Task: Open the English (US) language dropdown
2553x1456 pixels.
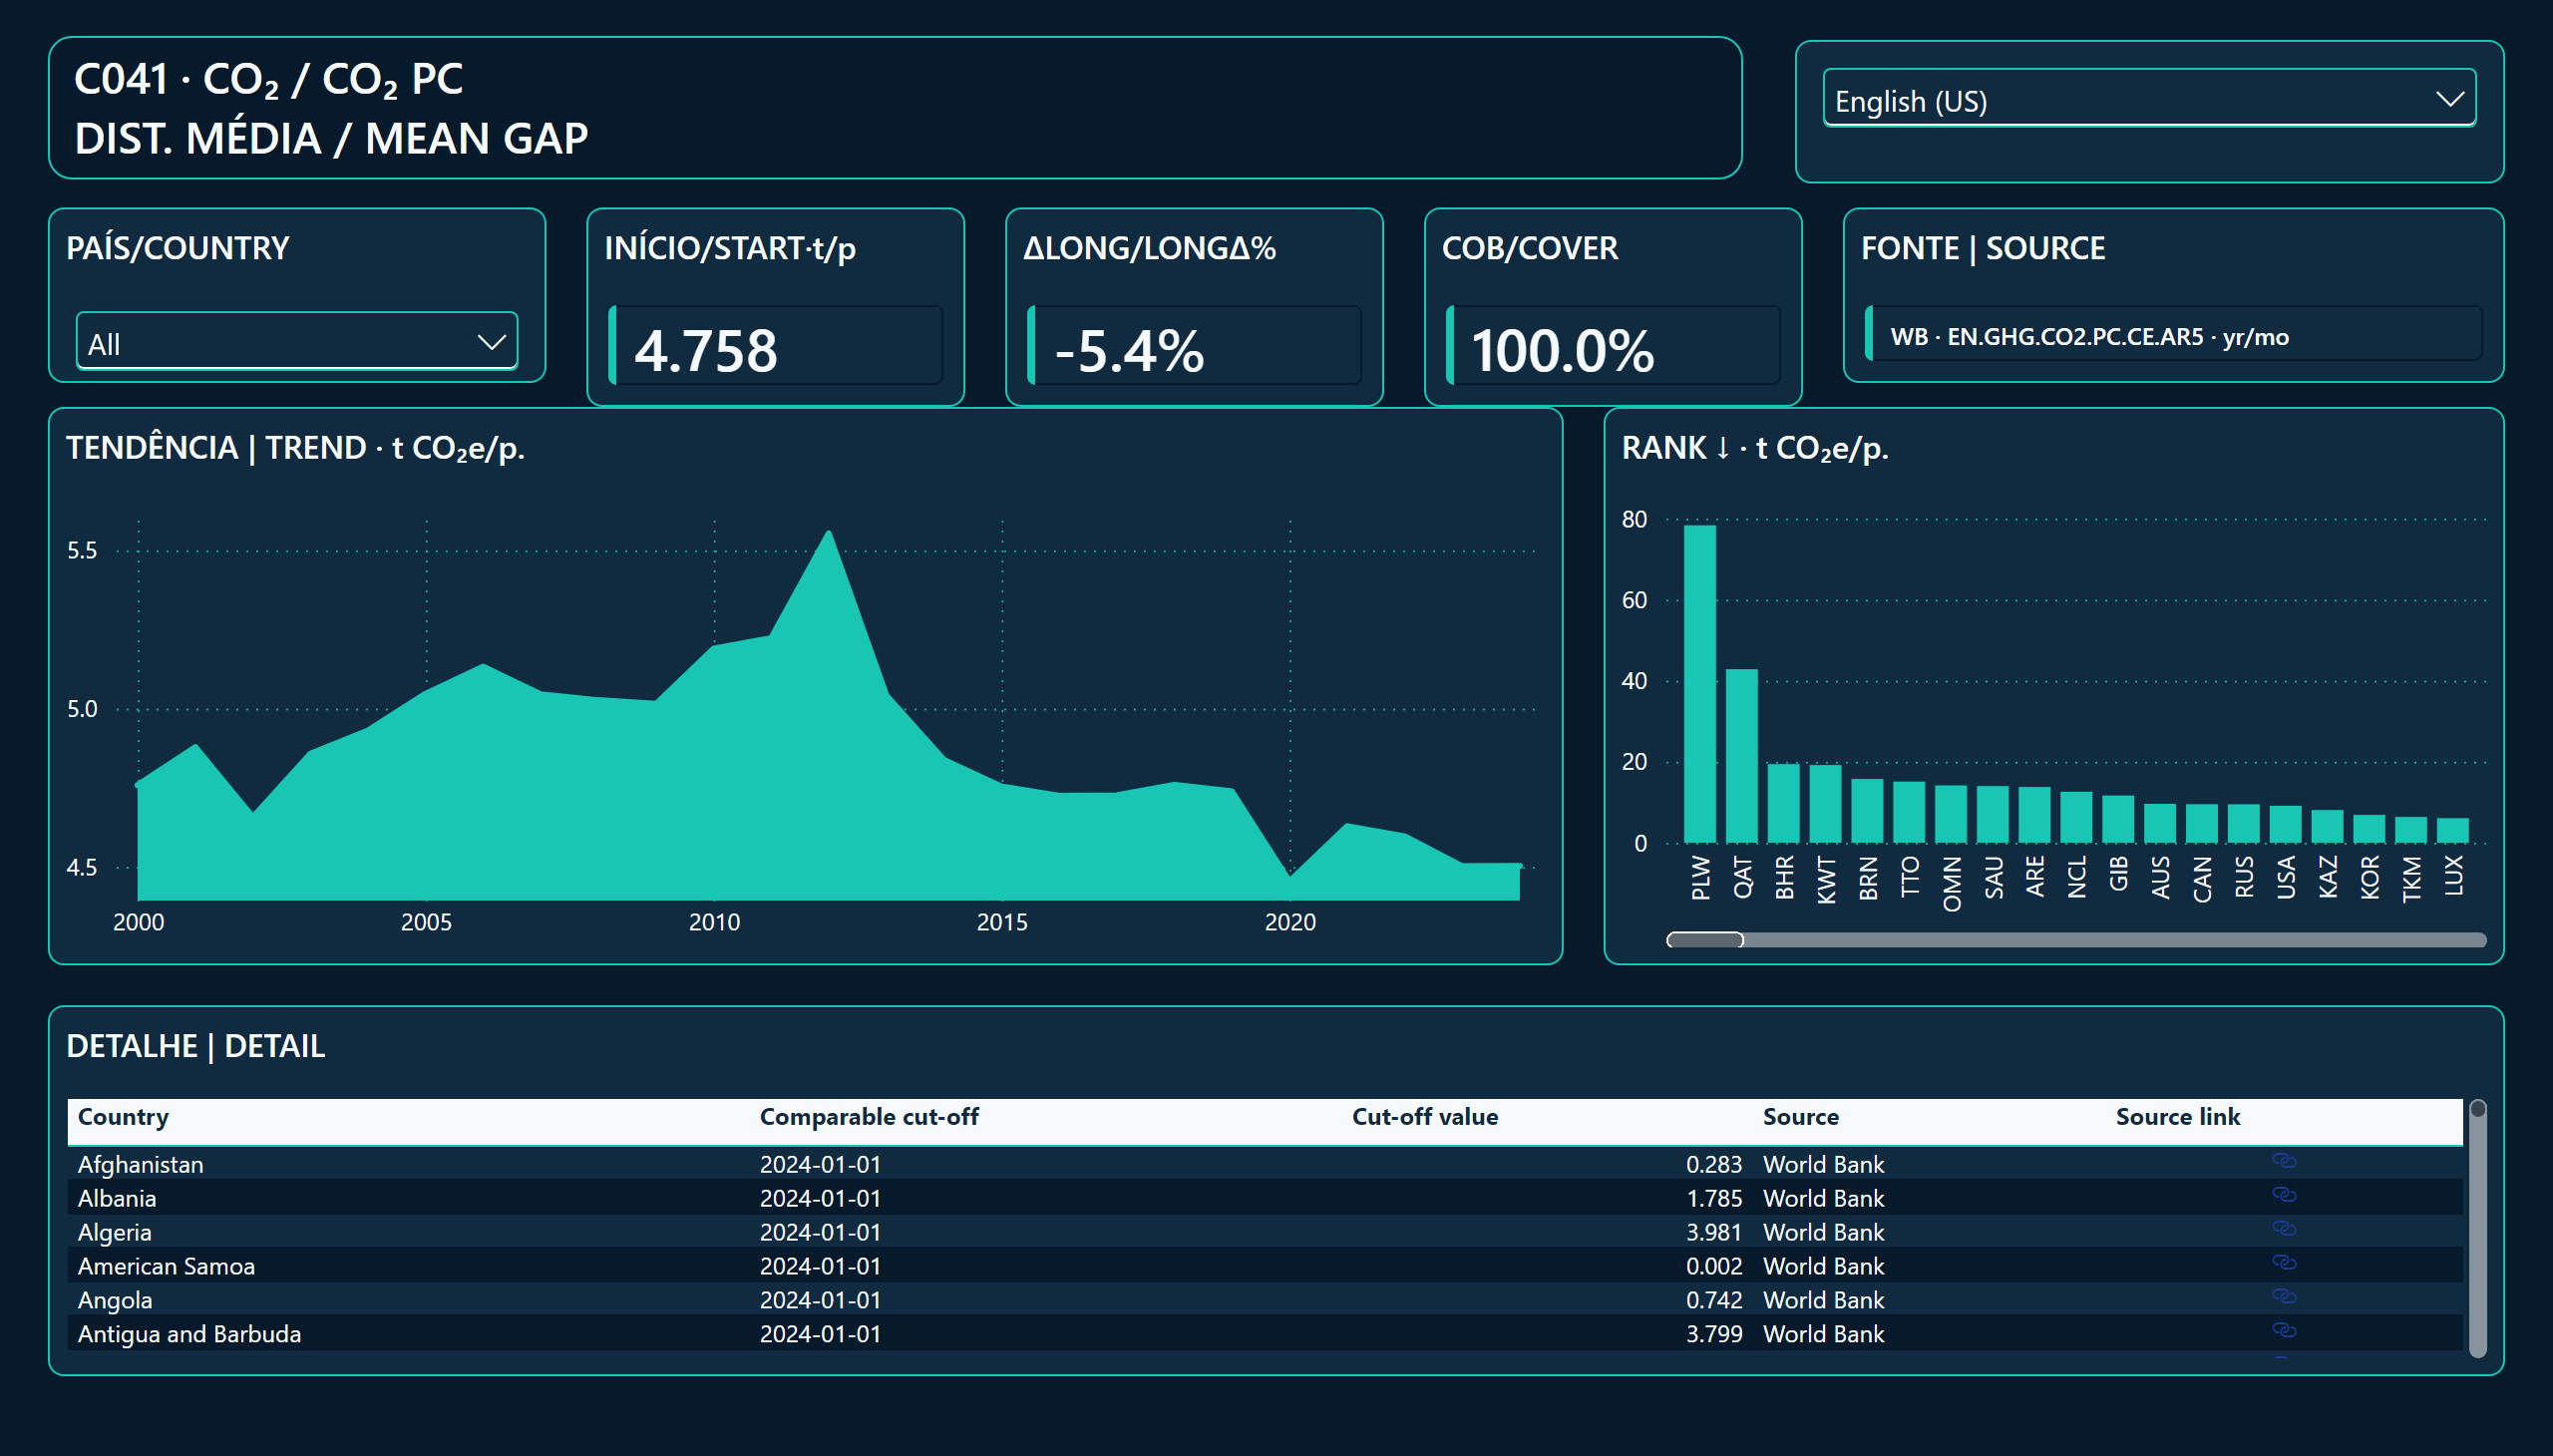Action: click(x=2149, y=99)
